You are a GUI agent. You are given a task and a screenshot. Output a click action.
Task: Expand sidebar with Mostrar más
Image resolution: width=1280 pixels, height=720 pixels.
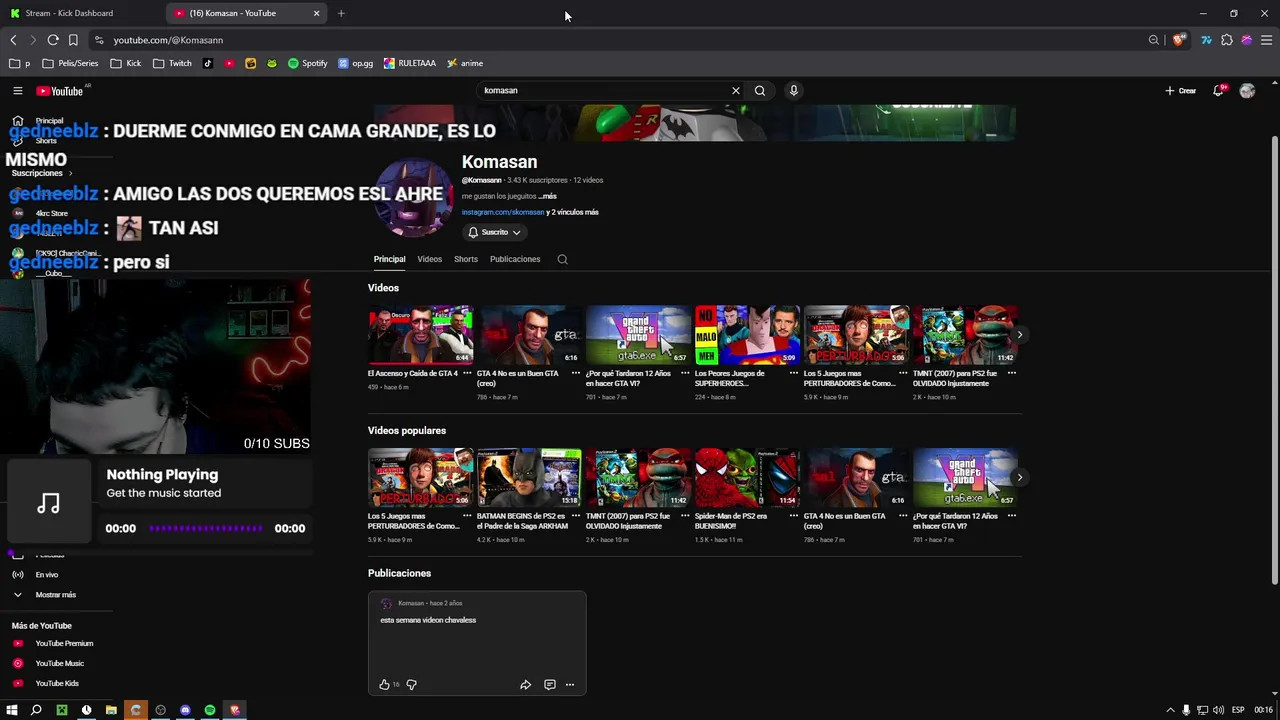click(56, 595)
